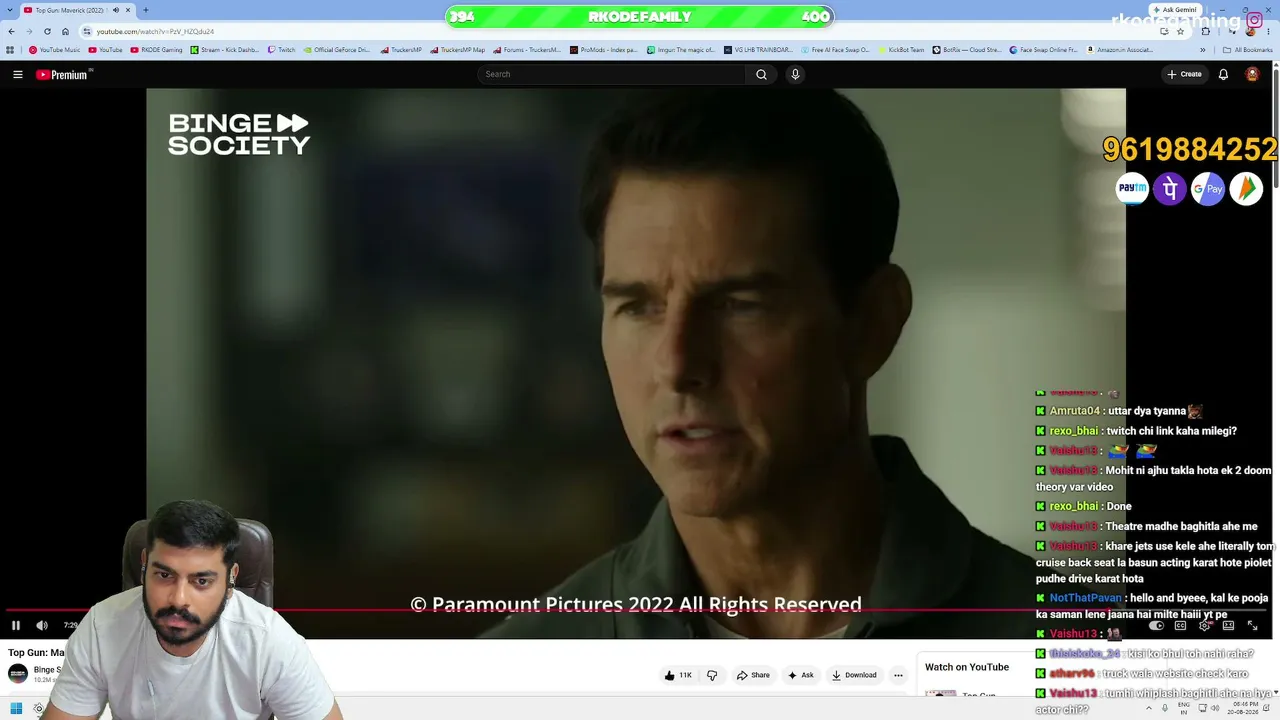Click the Ask button under the video

pos(800,675)
